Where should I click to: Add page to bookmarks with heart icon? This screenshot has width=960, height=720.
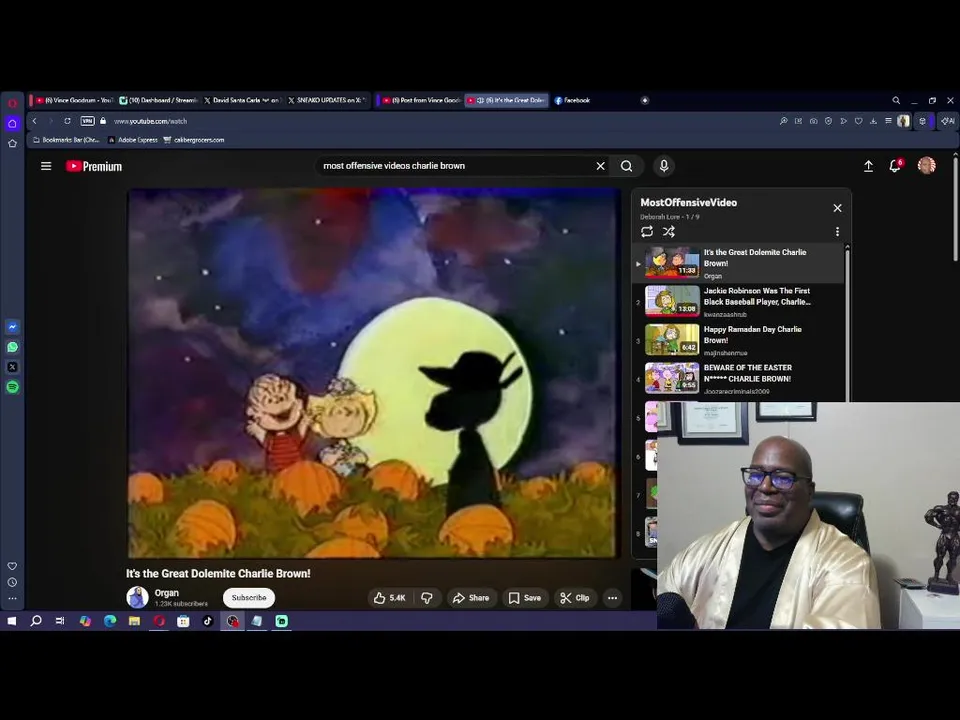pyautogui.click(x=858, y=121)
